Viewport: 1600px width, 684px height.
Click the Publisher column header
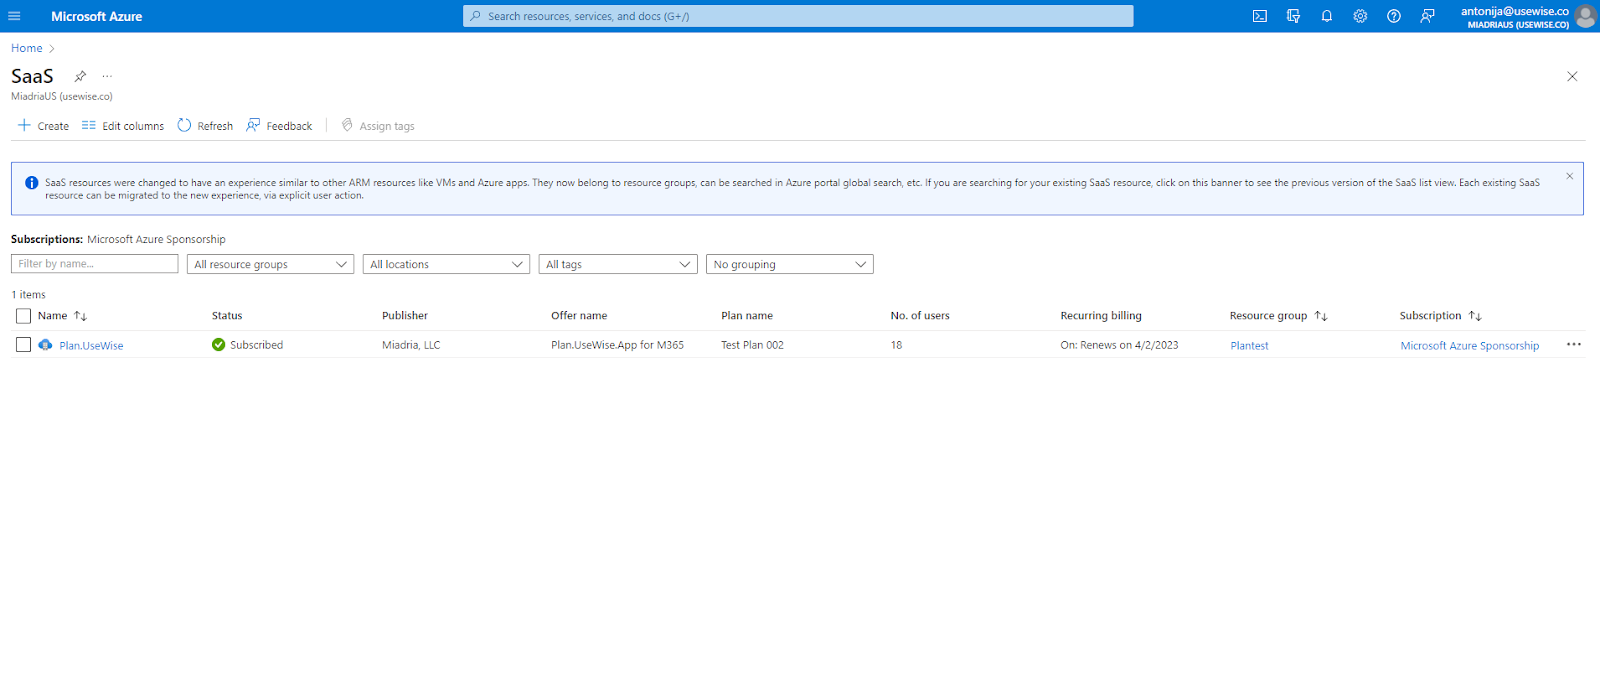[x=405, y=316]
